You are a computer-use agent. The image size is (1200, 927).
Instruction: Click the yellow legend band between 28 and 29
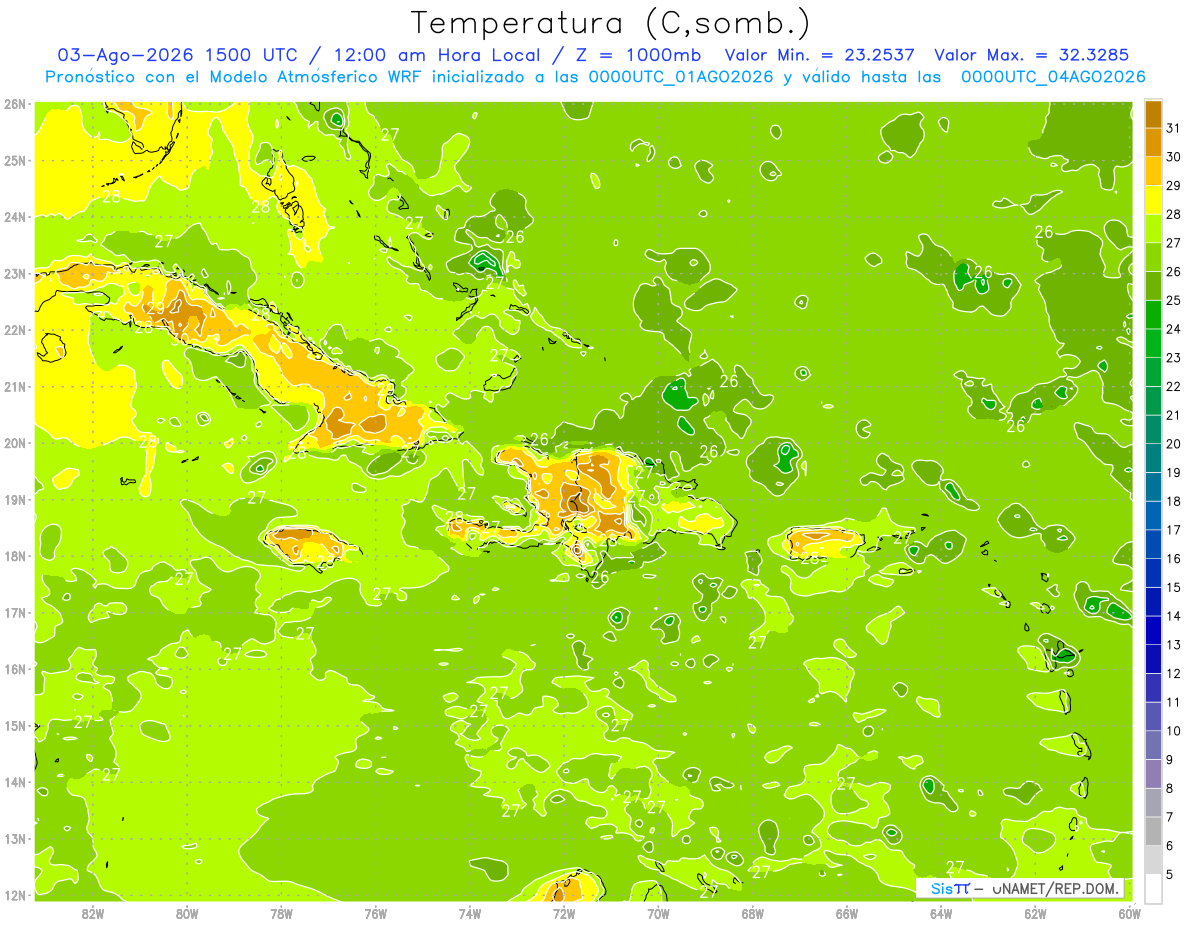[1153, 200]
